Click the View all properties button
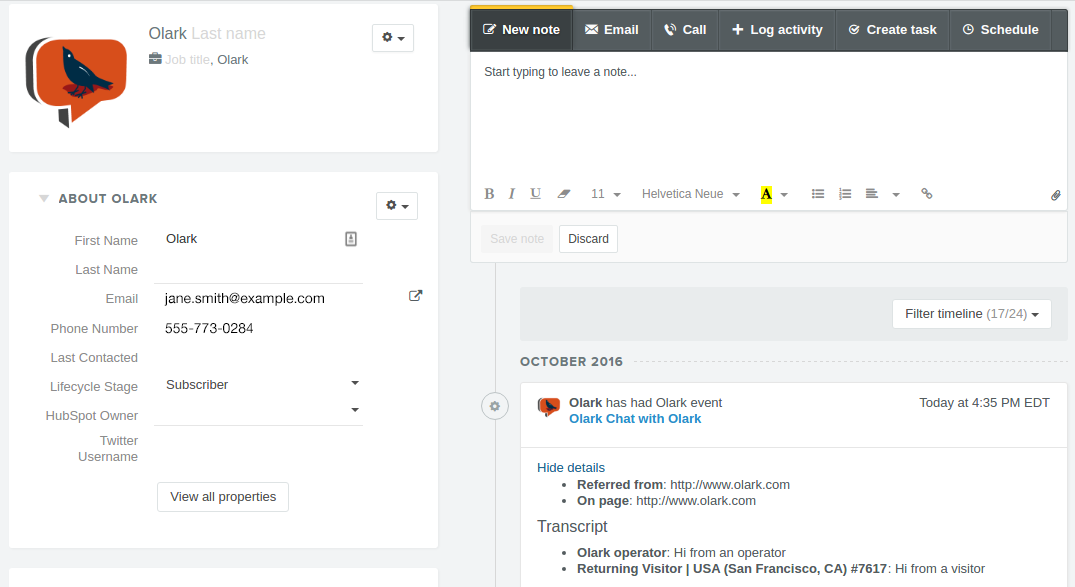Screen dimensions: 1075x587 click(x=222, y=496)
